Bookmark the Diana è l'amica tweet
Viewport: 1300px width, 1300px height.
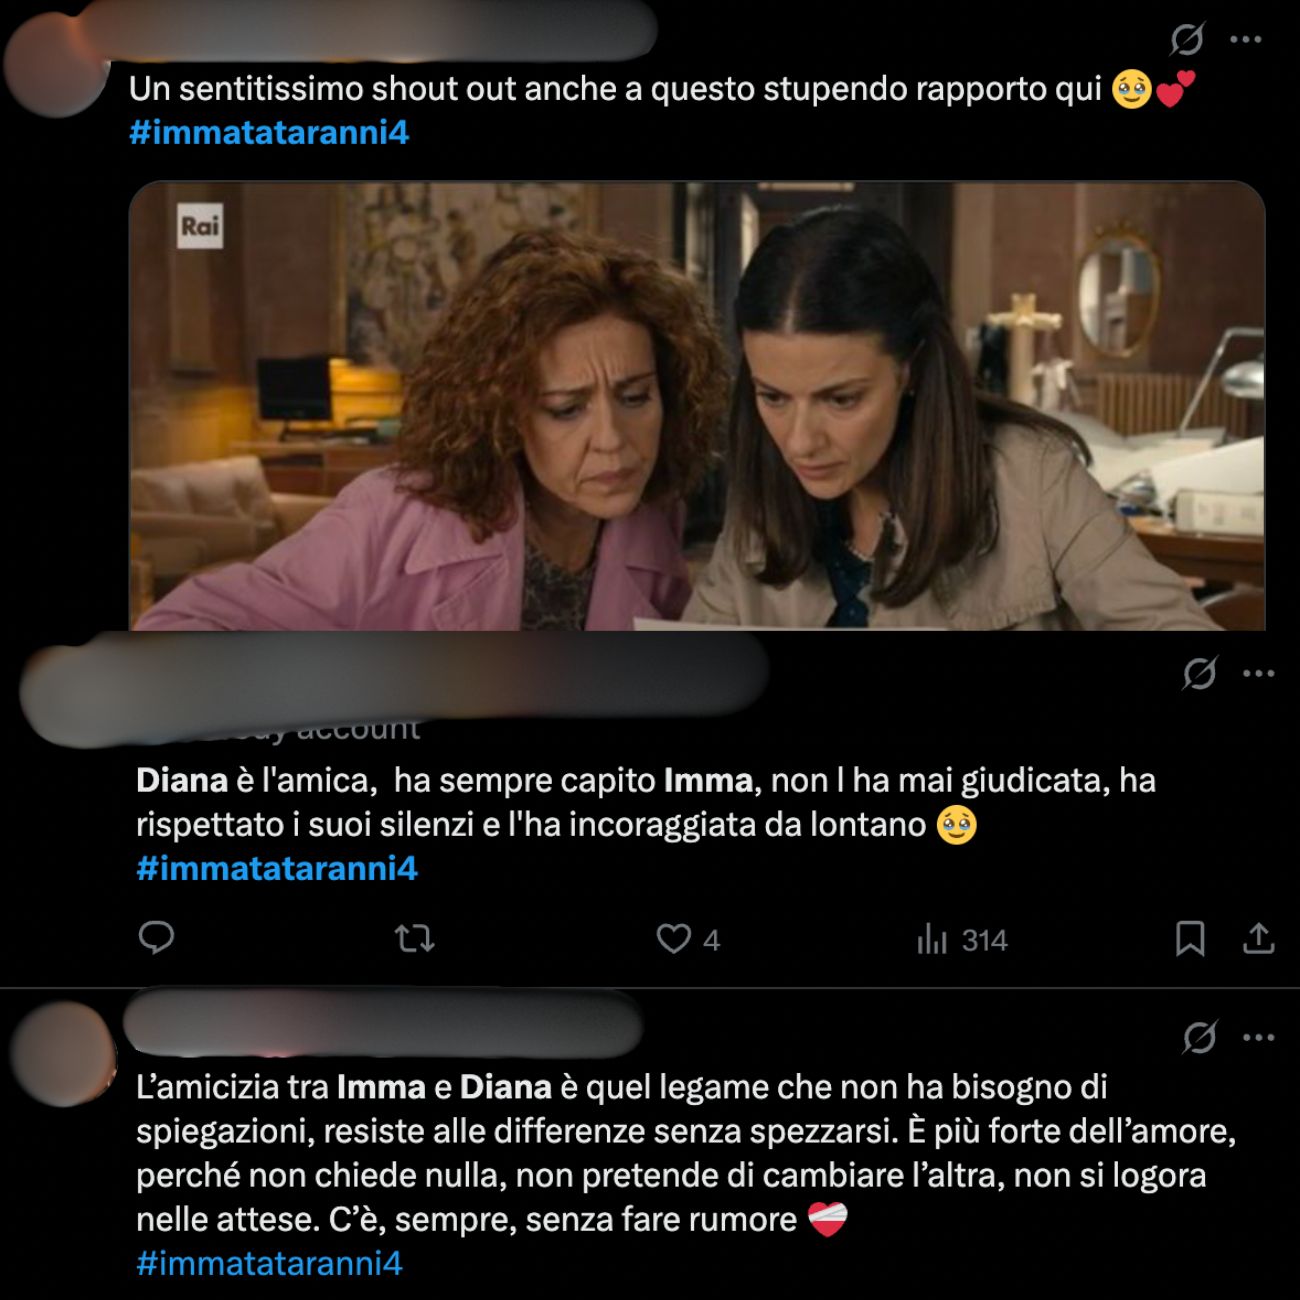(1190, 939)
